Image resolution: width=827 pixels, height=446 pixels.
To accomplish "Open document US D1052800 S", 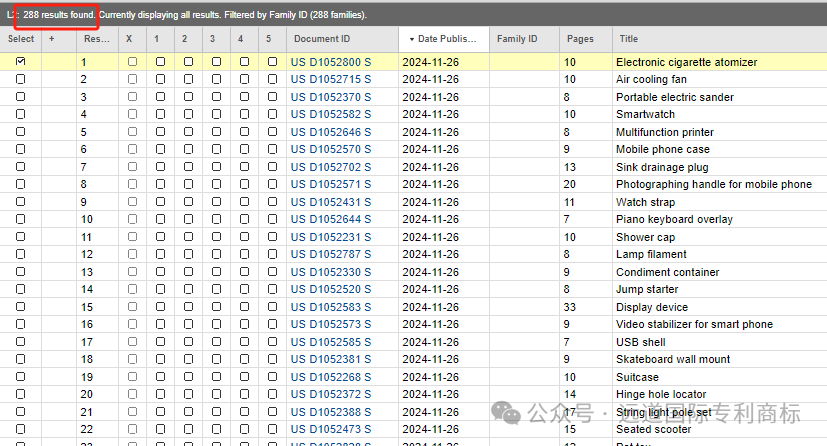I will coord(331,62).
